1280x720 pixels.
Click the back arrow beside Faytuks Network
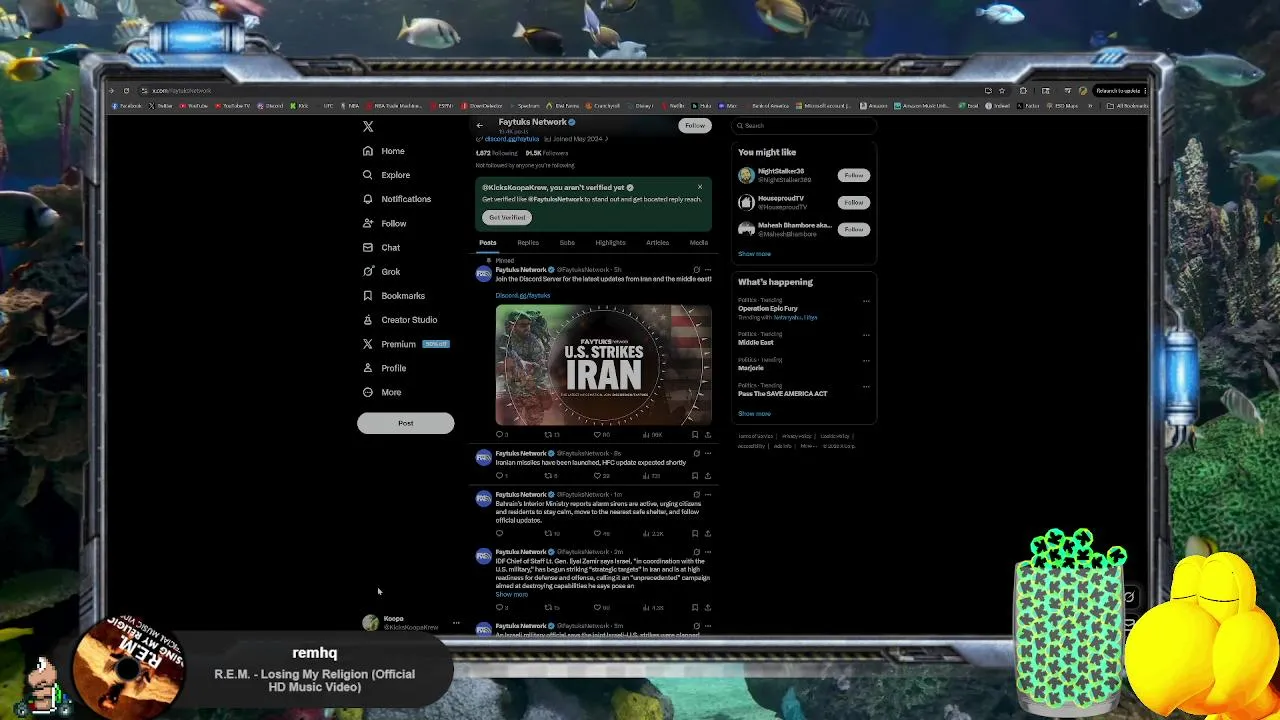[479, 125]
